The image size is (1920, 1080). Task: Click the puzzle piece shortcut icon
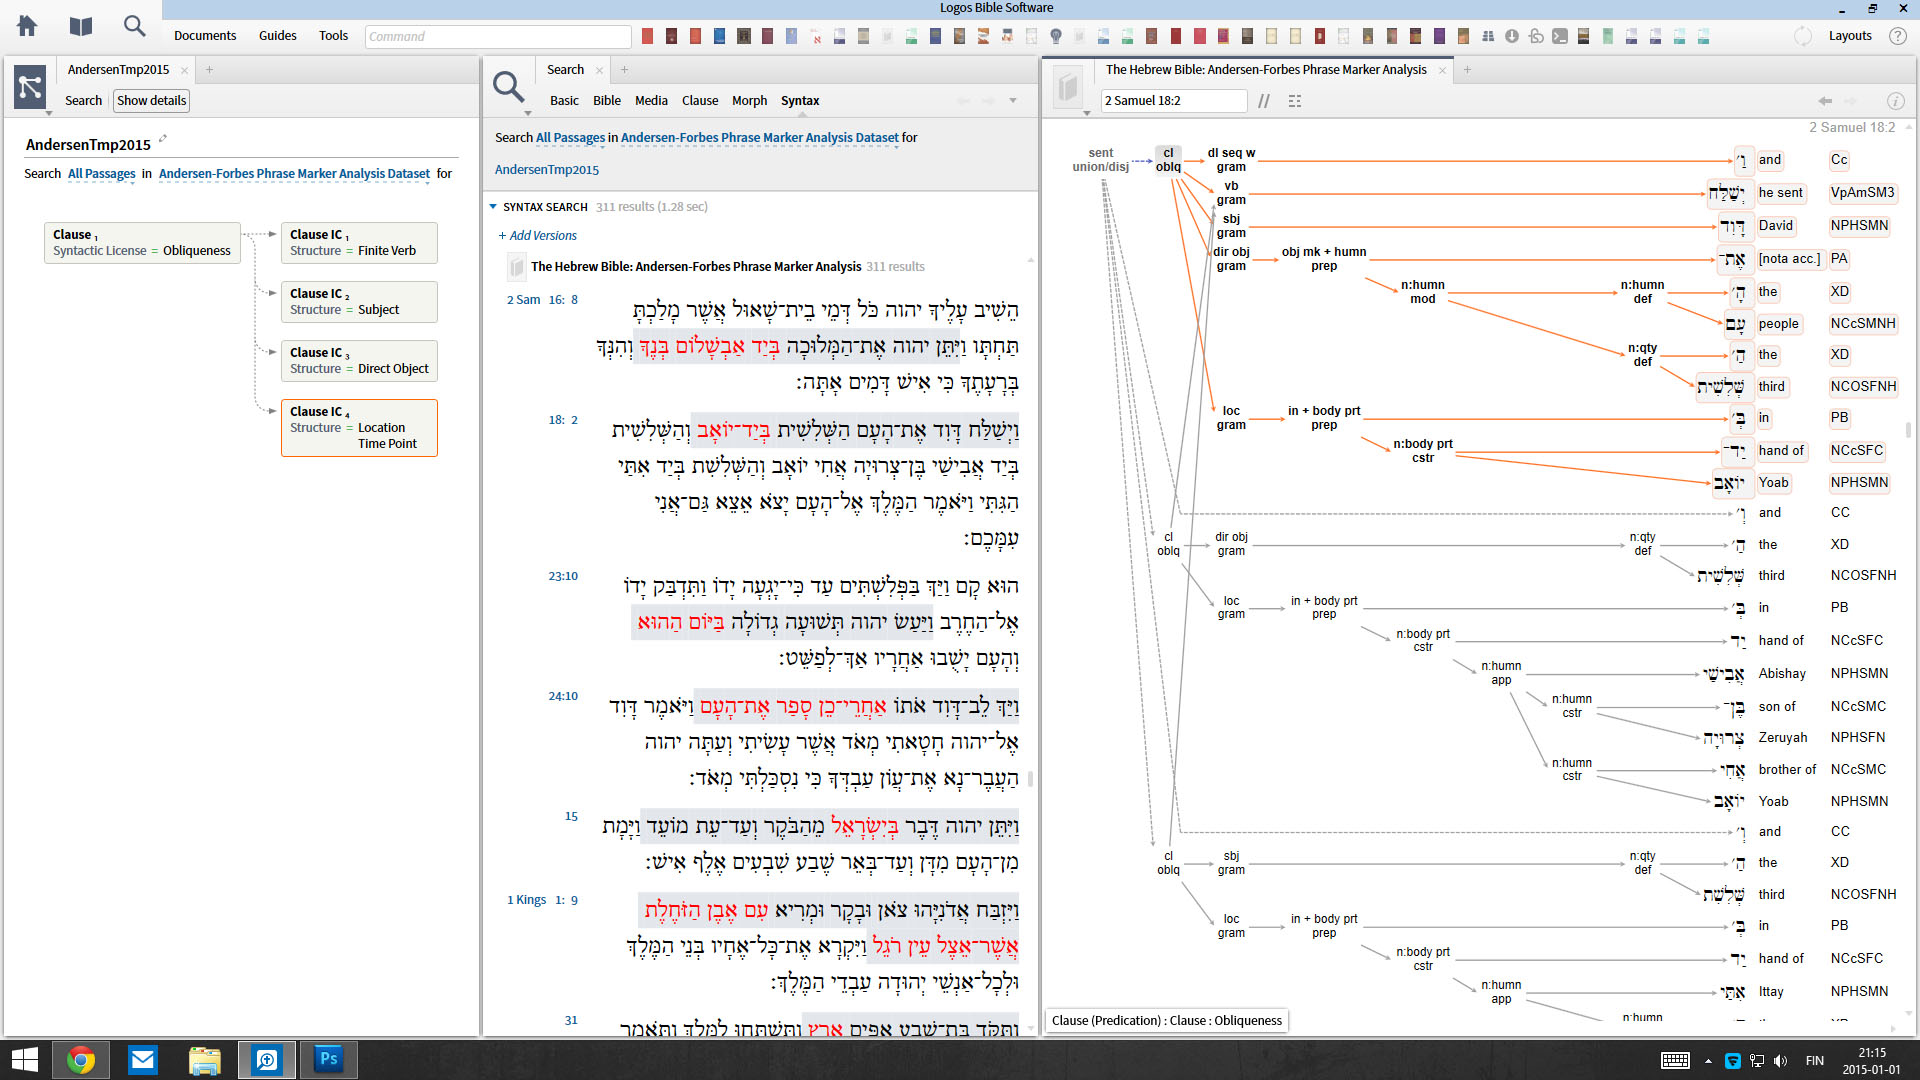(1535, 36)
